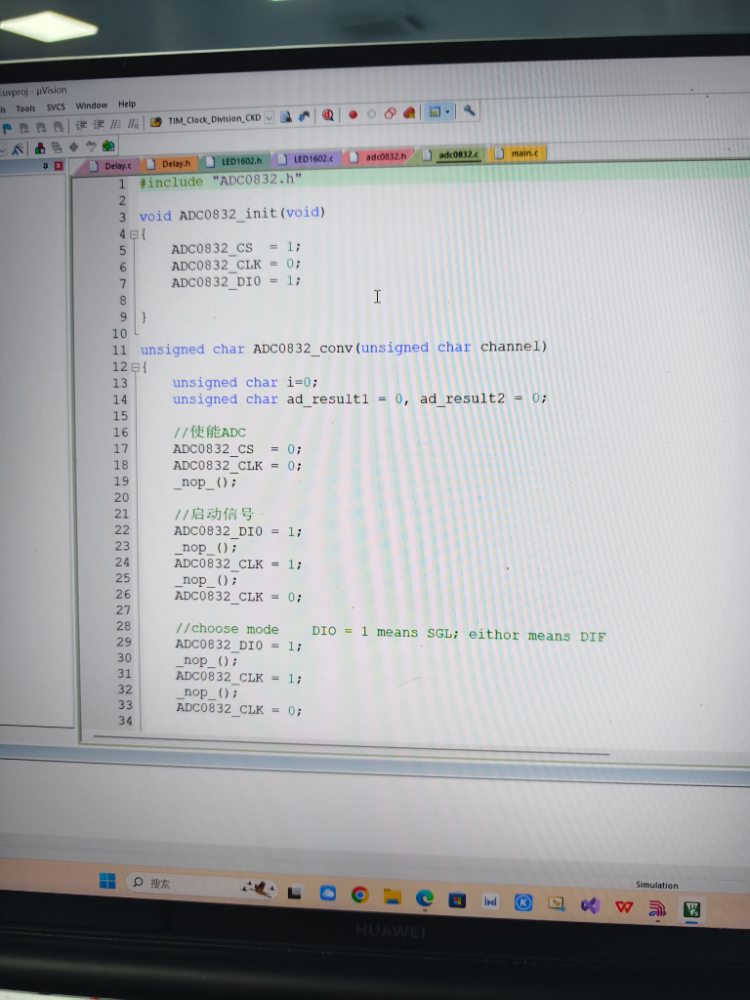Viewport: 750px width, 1000px height.
Task: Close the left project panel
Action: tap(59, 165)
